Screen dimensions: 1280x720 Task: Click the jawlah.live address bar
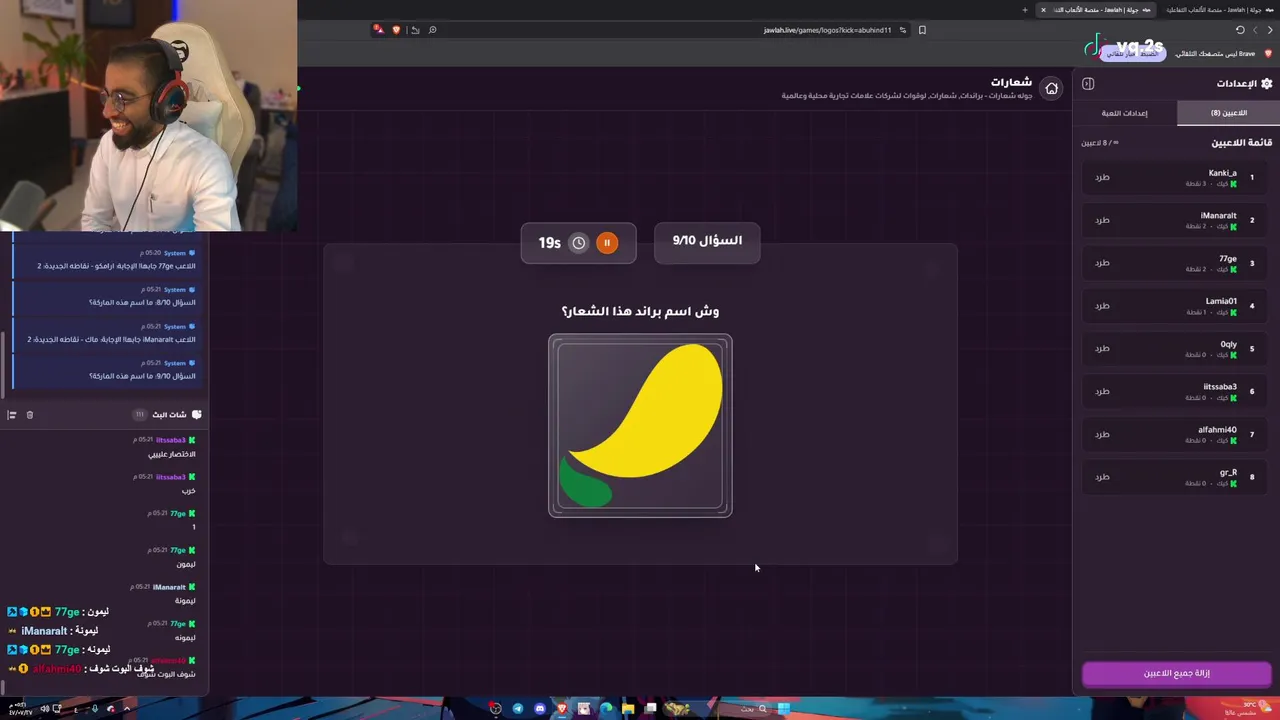coord(827,30)
